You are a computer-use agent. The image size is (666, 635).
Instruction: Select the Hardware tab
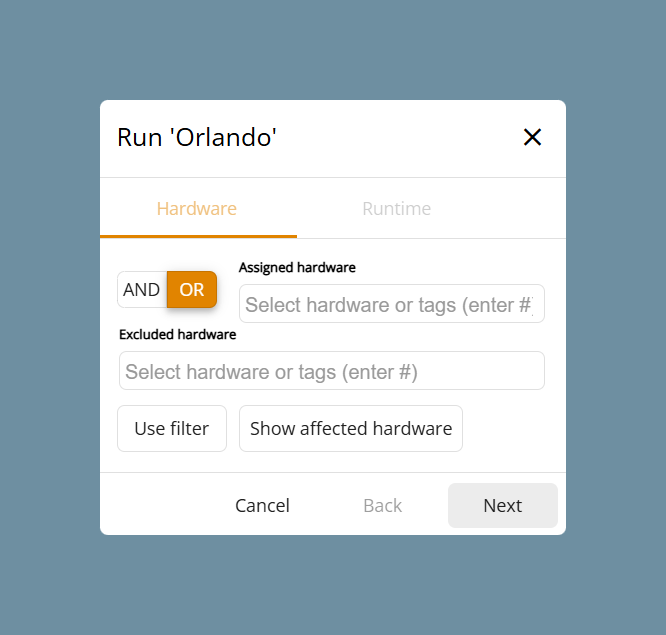197,209
